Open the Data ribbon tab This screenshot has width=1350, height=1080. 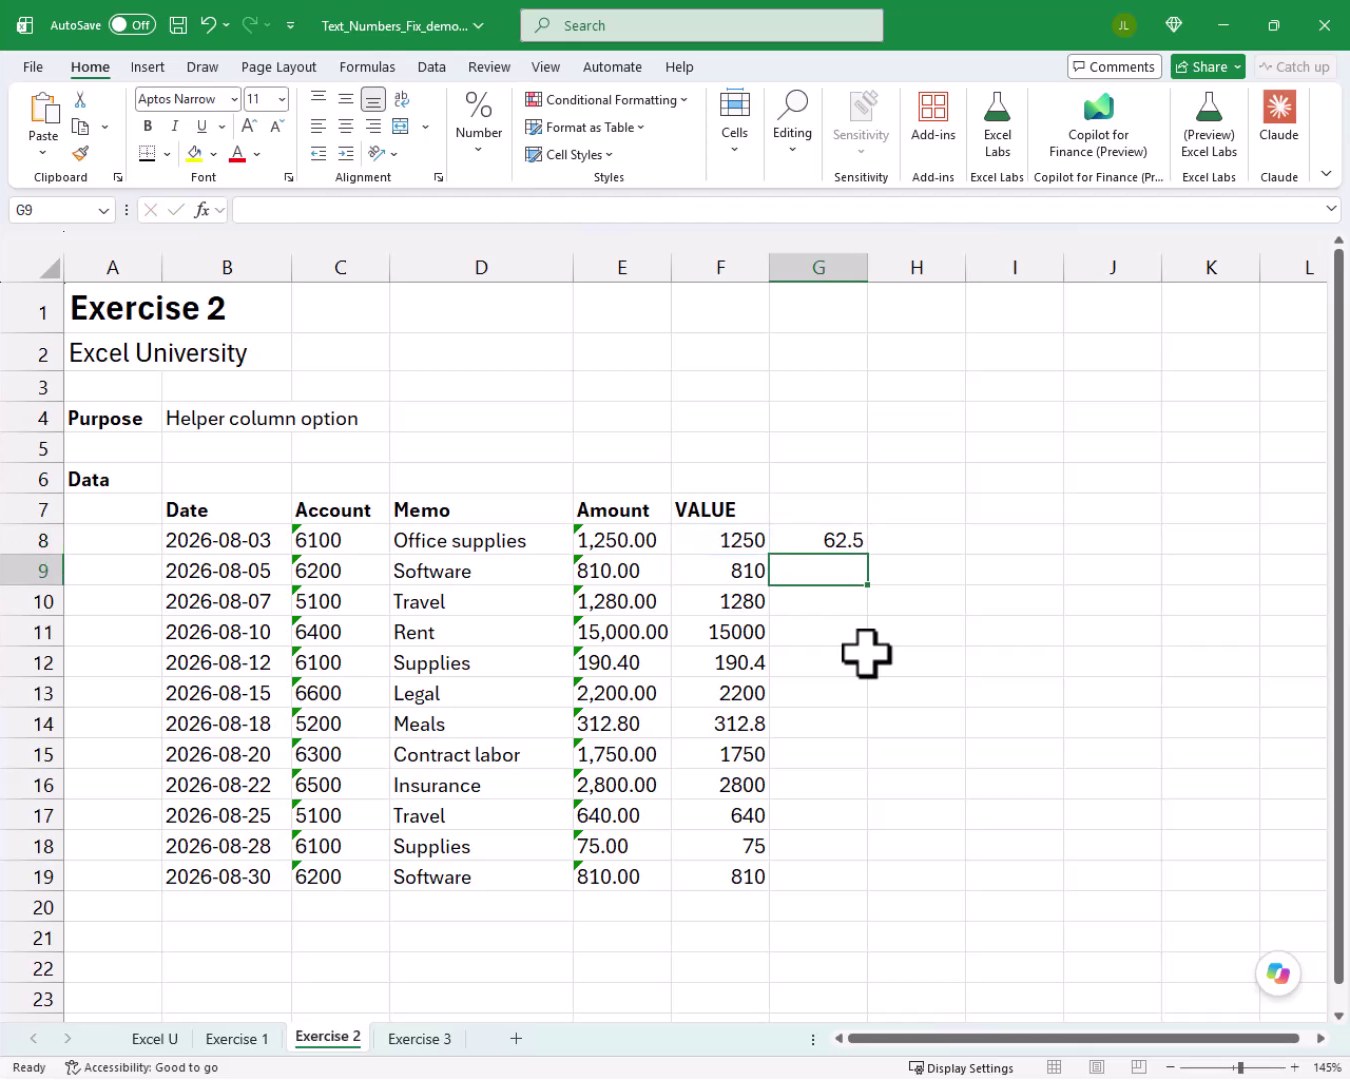coord(432,67)
